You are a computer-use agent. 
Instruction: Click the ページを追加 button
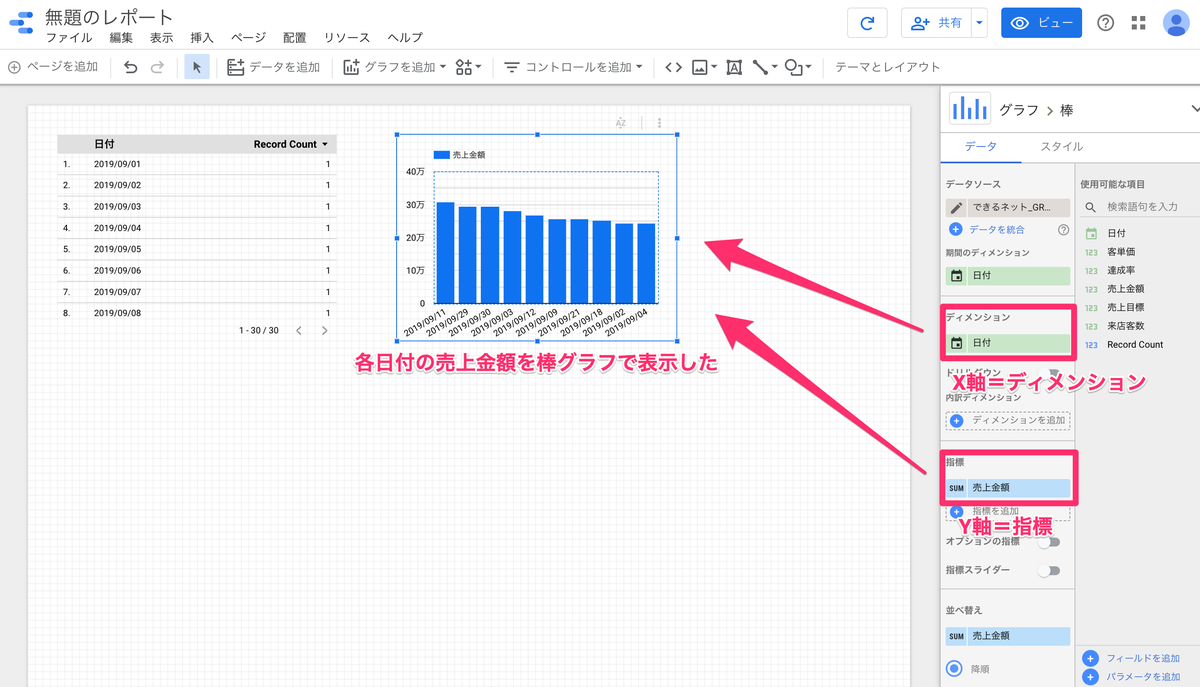[53, 67]
